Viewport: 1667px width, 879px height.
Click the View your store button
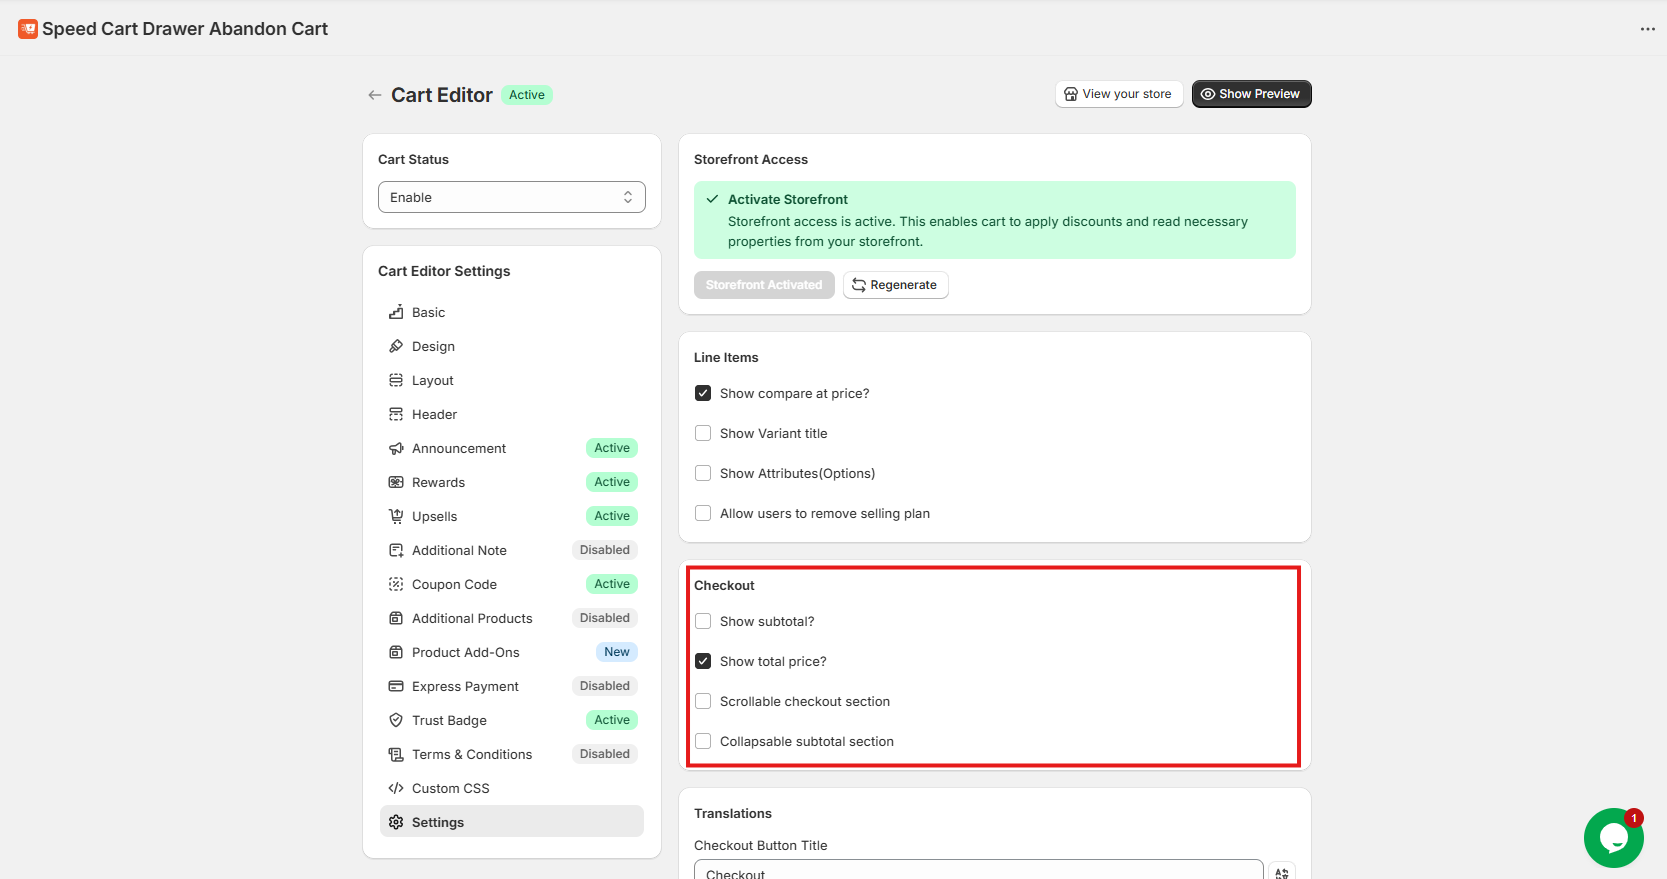pos(1118,94)
